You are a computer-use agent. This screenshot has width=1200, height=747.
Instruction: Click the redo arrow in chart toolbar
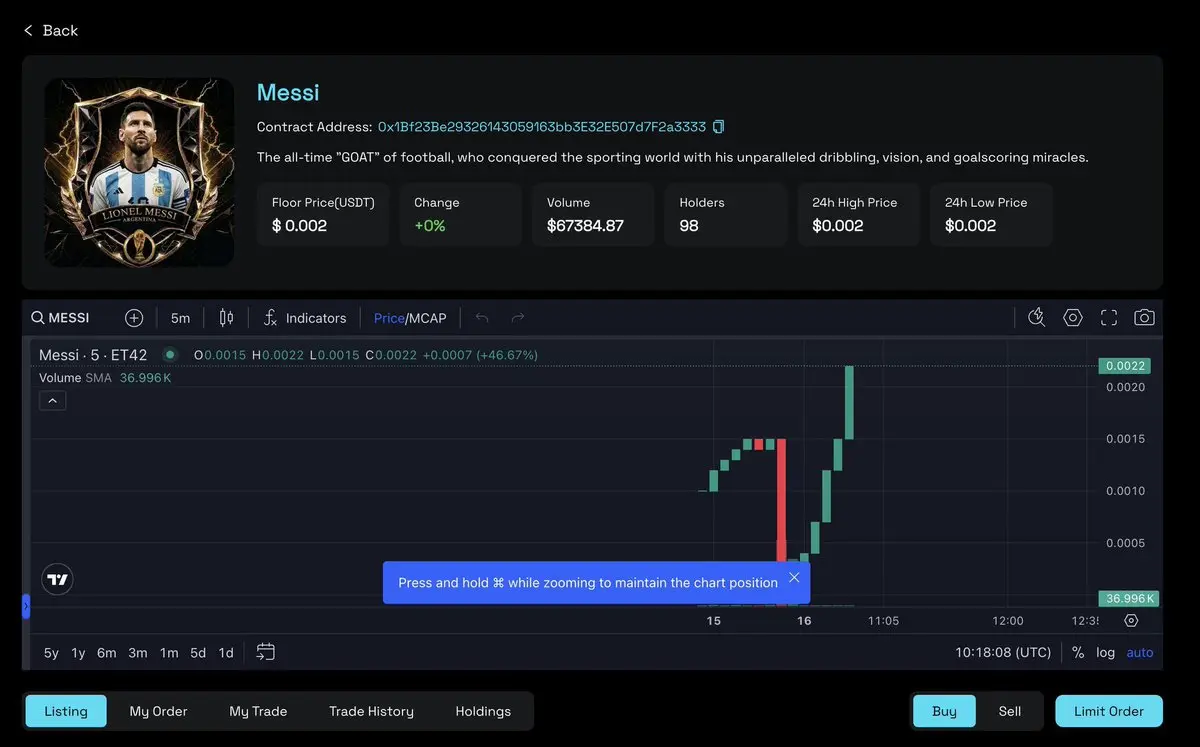tap(518, 318)
